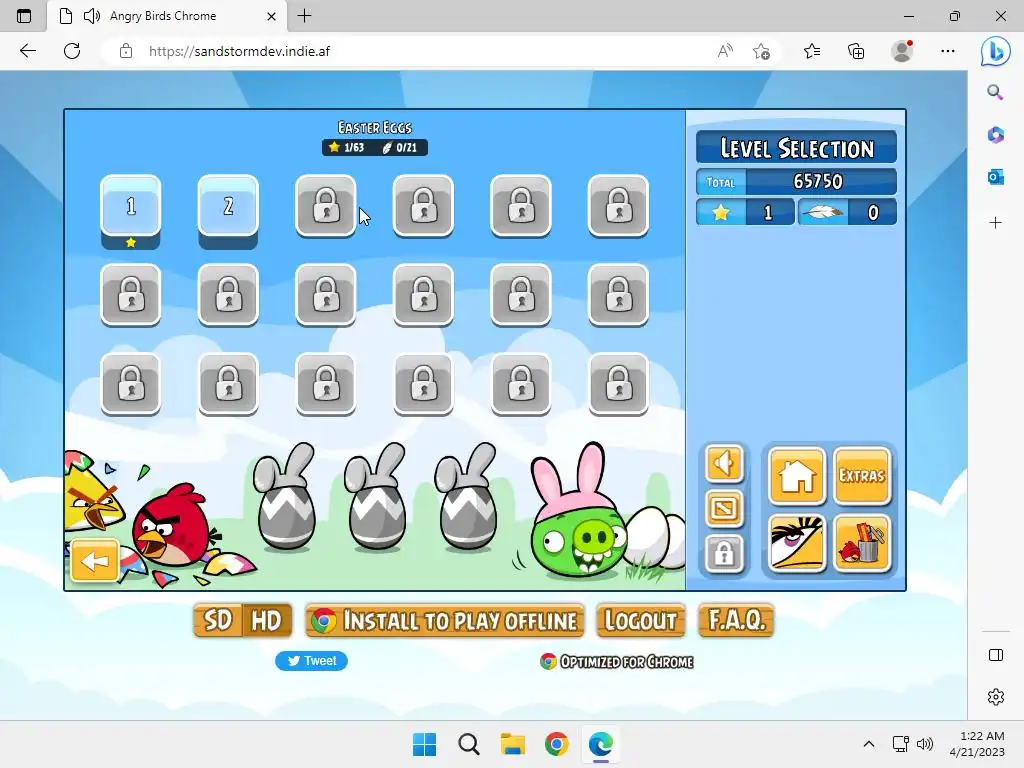This screenshot has height=768, width=1024.
Task: Click the browser back arrow
Action: 27,51
